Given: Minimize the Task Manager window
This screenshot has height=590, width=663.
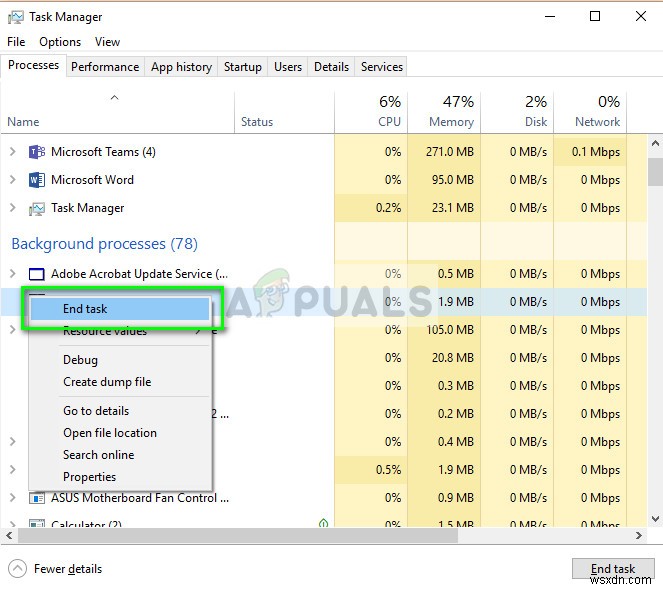Looking at the screenshot, I should tap(550, 16).
